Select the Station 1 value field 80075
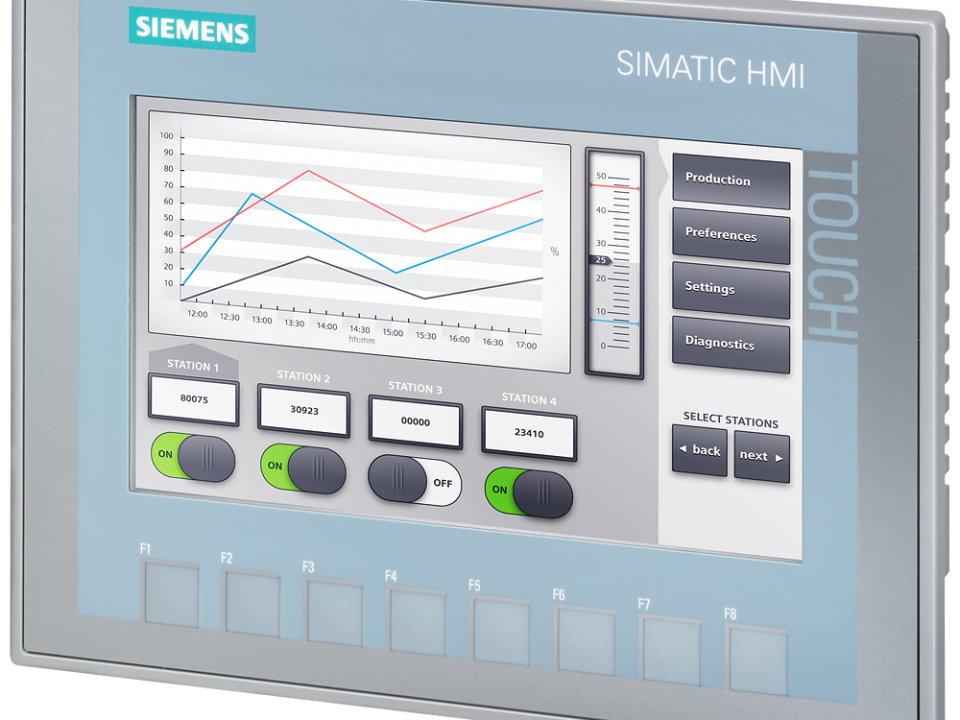The height and width of the screenshot is (720, 960). (x=193, y=399)
